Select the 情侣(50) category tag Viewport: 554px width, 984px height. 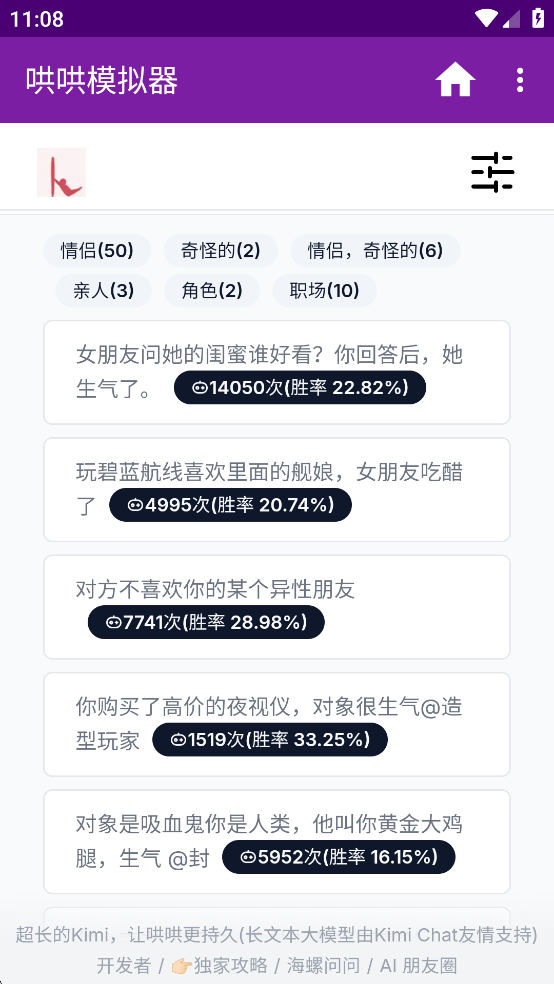click(97, 251)
